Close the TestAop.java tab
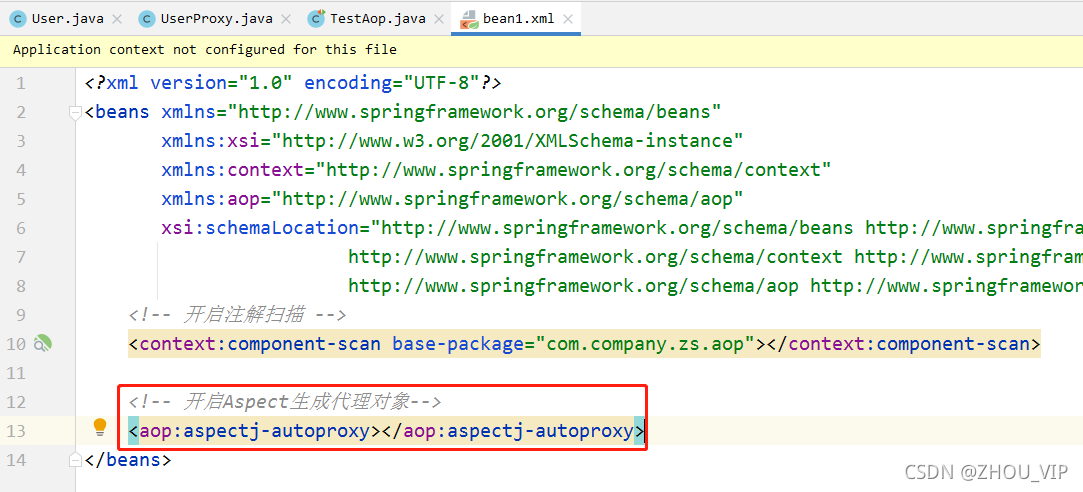 439,19
